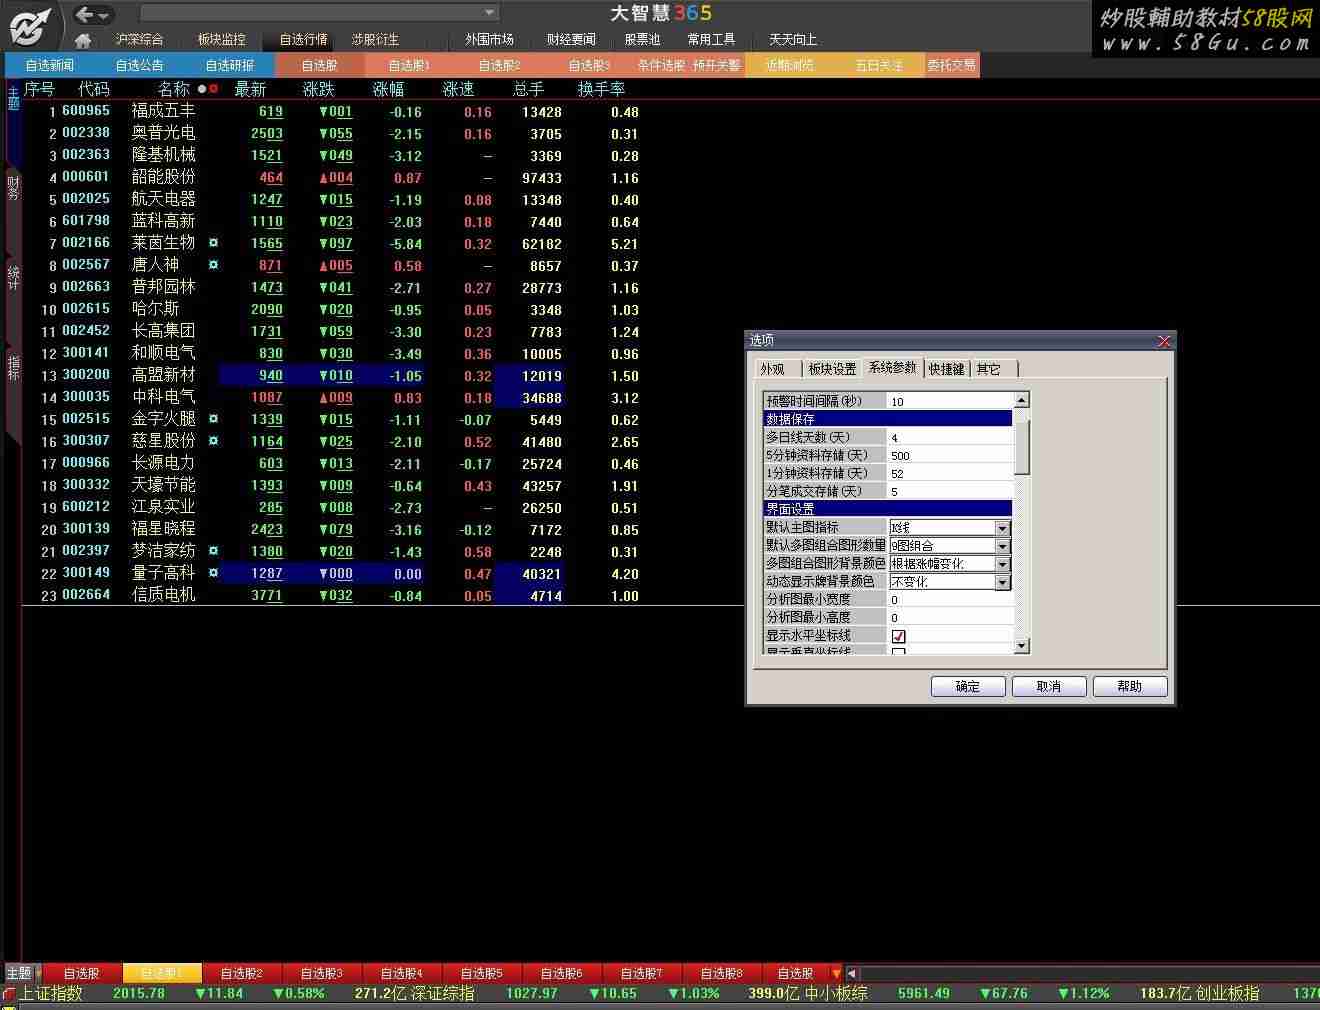Click the scroll down arrow in settings list
This screenshot has width=1320, height=1010.
tap(1022, 646)
